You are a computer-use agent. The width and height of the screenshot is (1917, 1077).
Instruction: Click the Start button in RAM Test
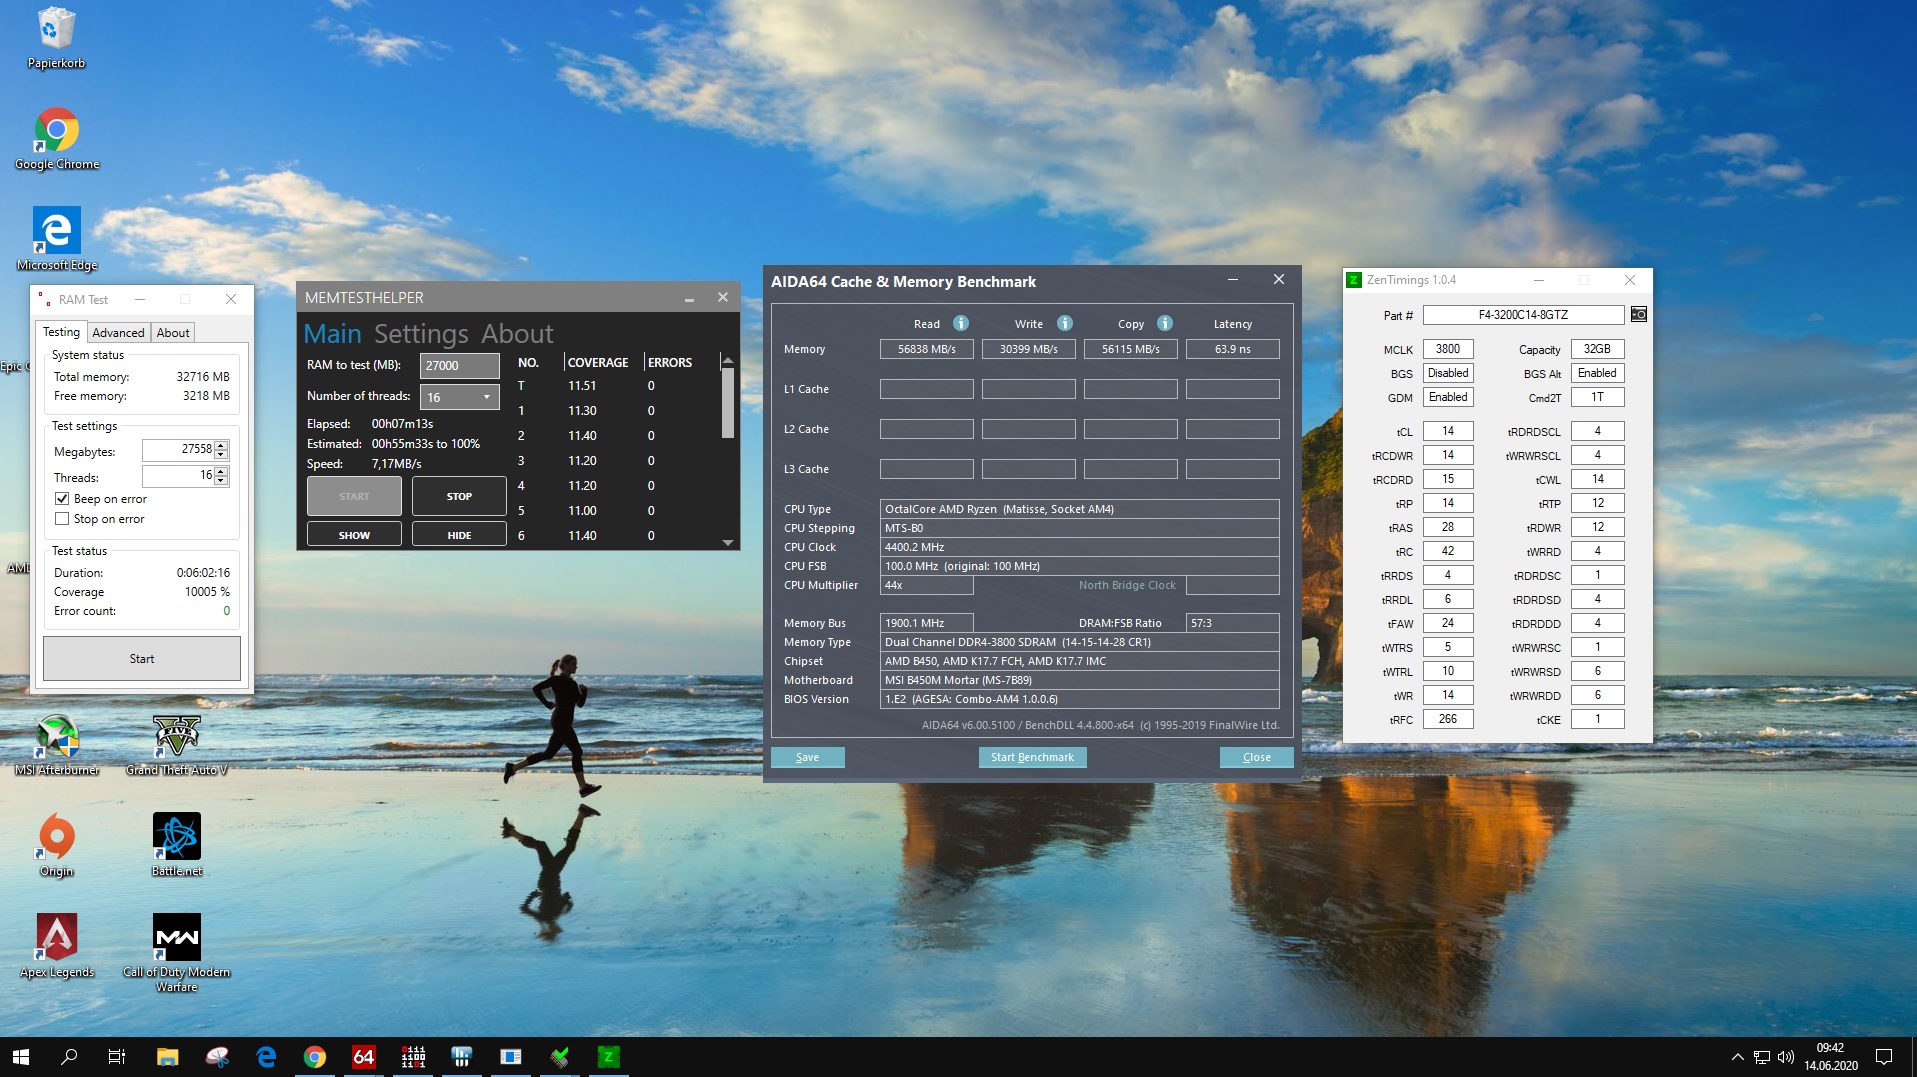[142, 659]
